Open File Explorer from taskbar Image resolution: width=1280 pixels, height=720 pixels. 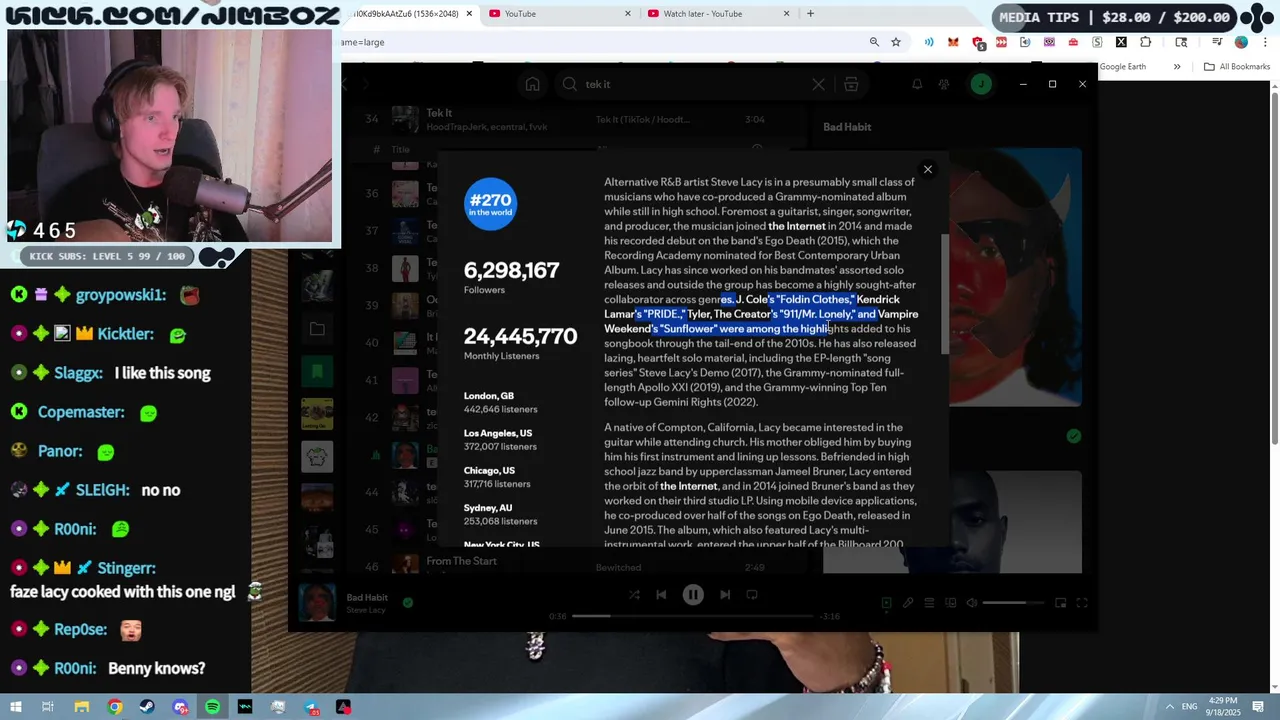coord(82,707)
